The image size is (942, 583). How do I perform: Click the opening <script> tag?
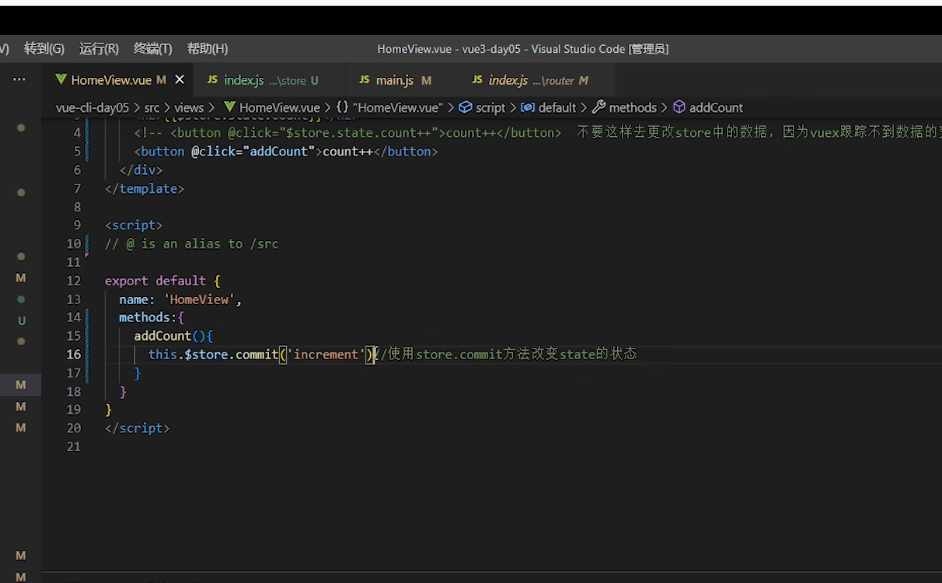click(x=133, y=225)
